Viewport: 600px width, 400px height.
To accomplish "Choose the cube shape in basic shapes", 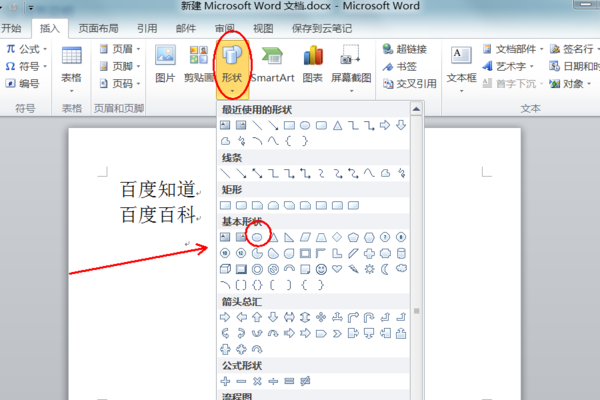I will 225,269.
